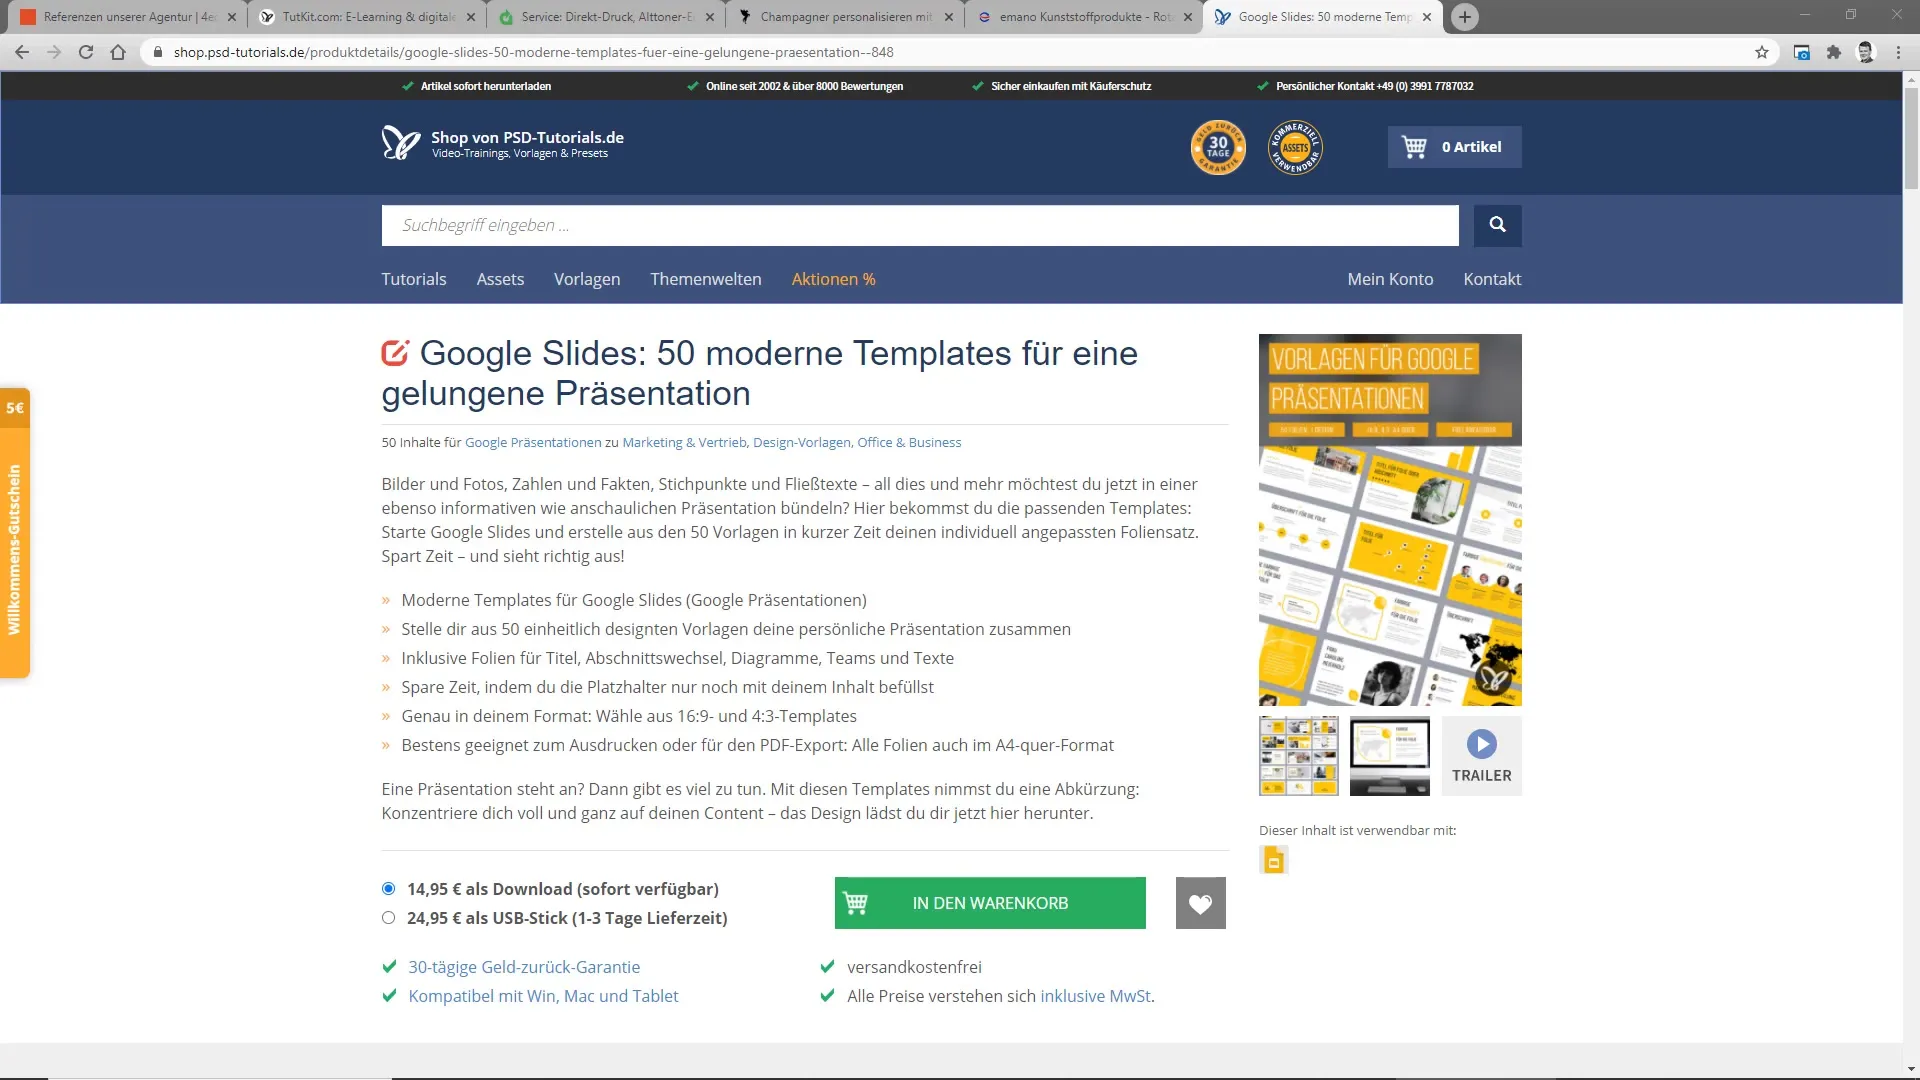1920x1080 pixels.
Task: Open the Vorlagen navigation menu
Action: point(587,279)
